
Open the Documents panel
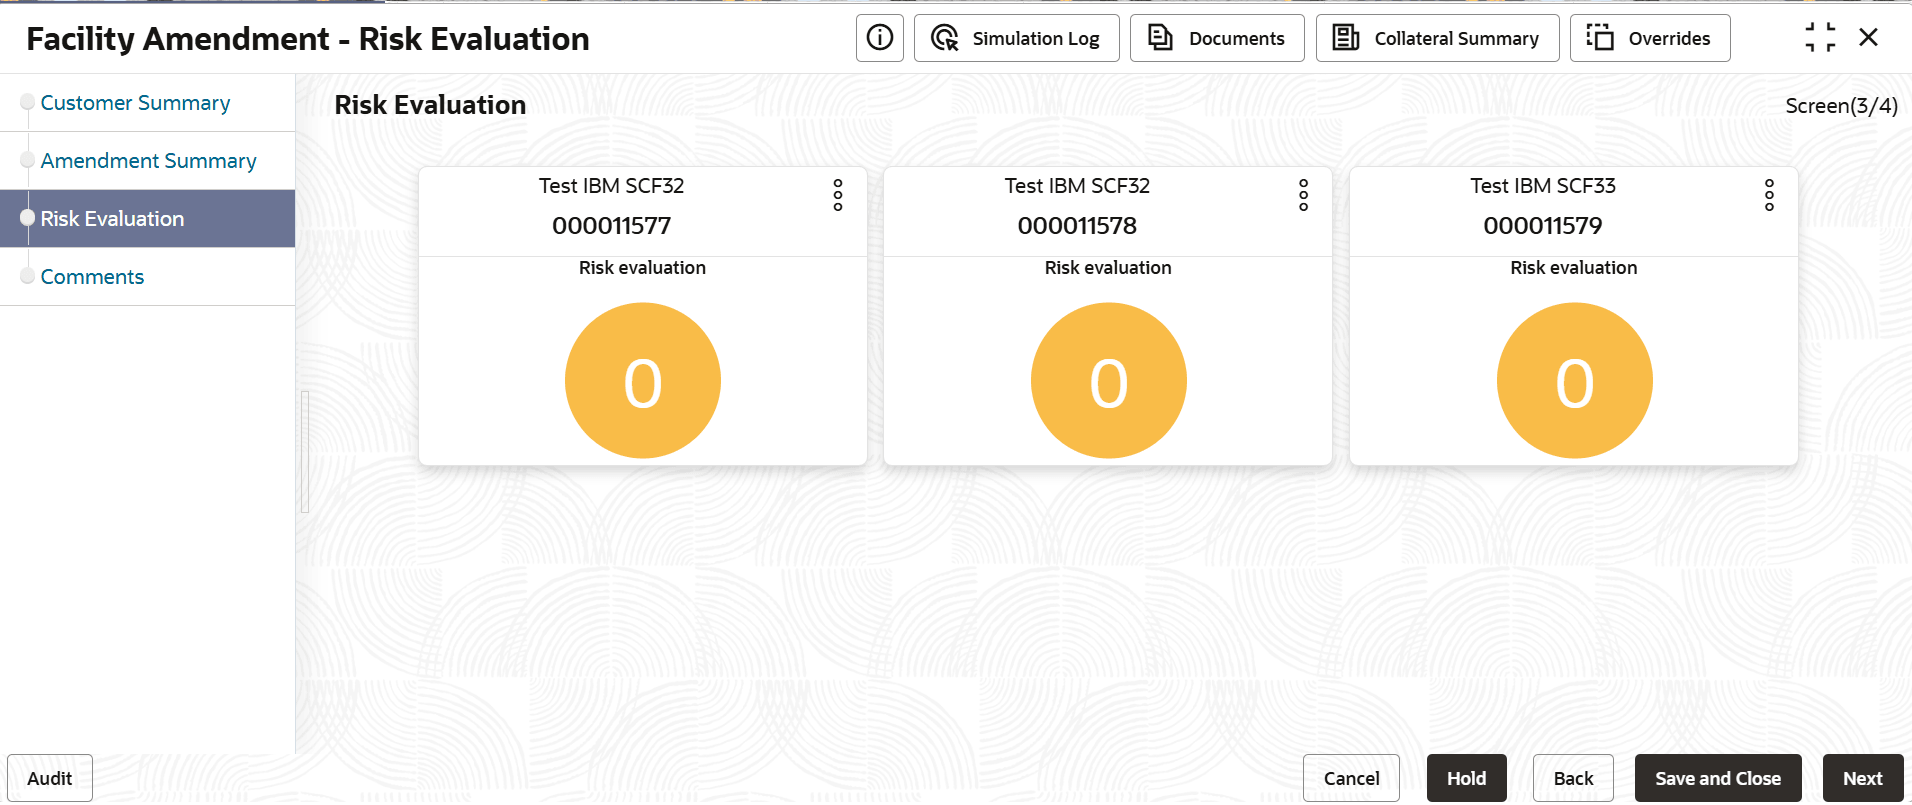(1217, 38)
